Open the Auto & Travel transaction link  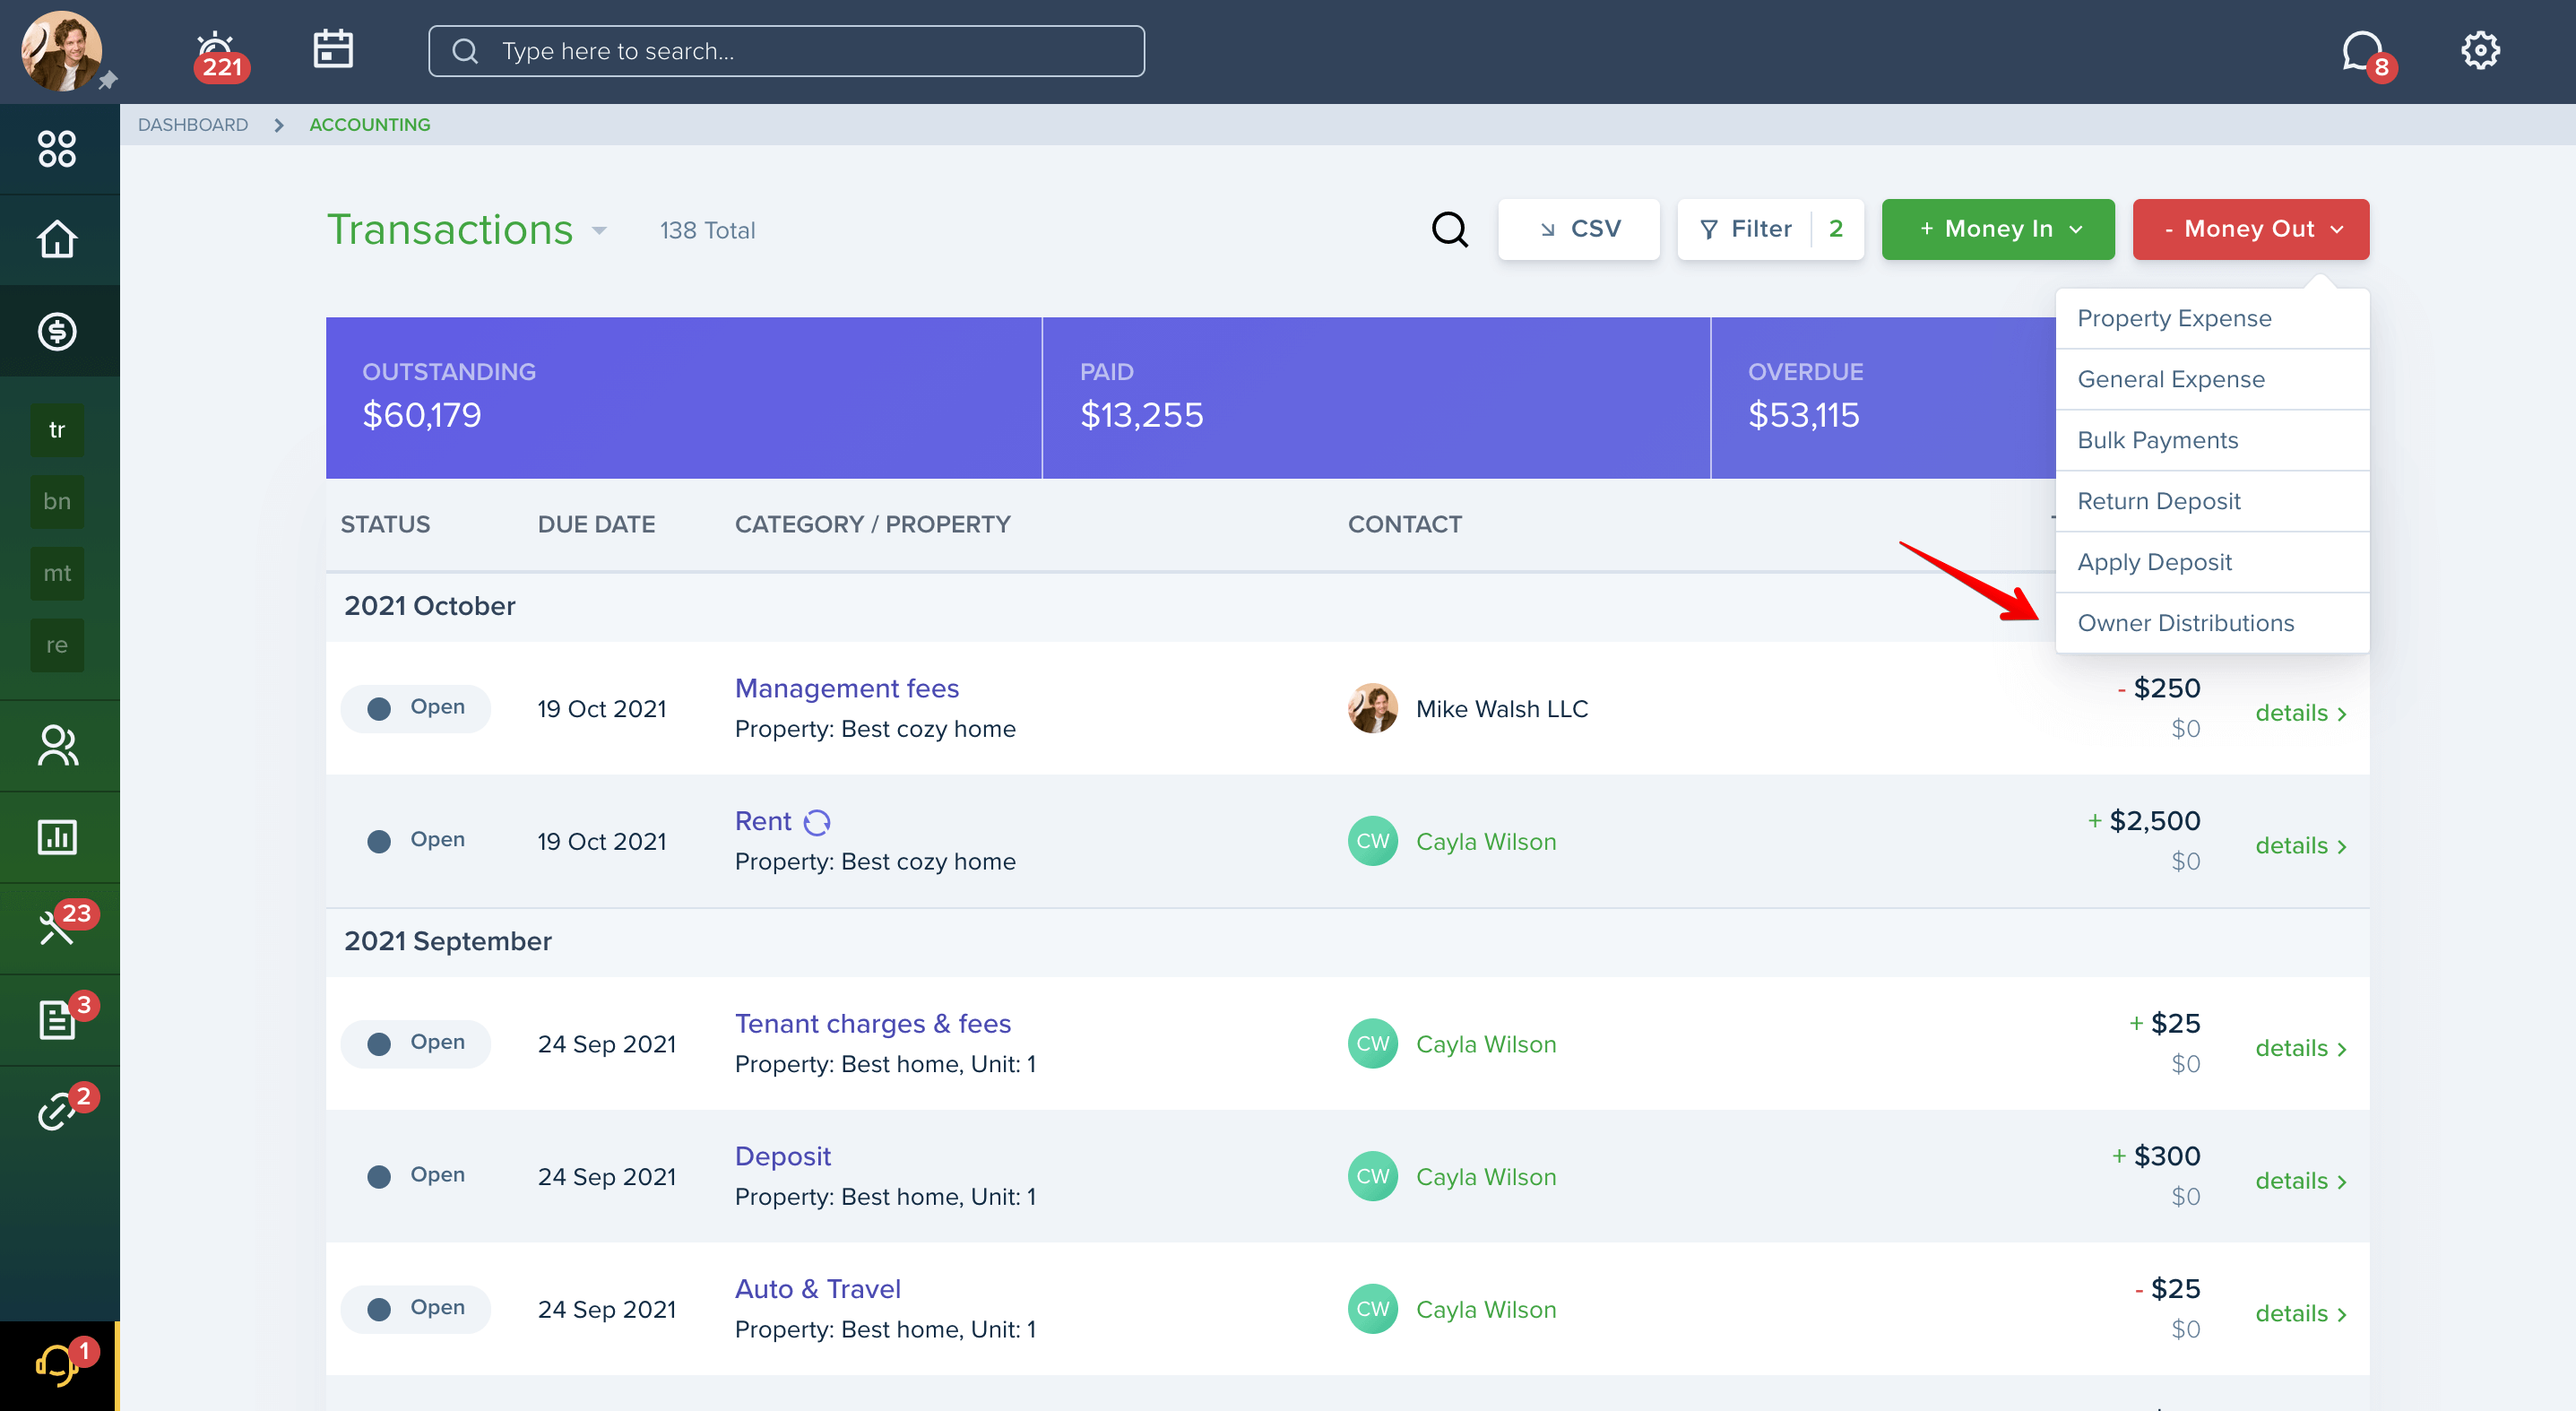pos(817,1289)
